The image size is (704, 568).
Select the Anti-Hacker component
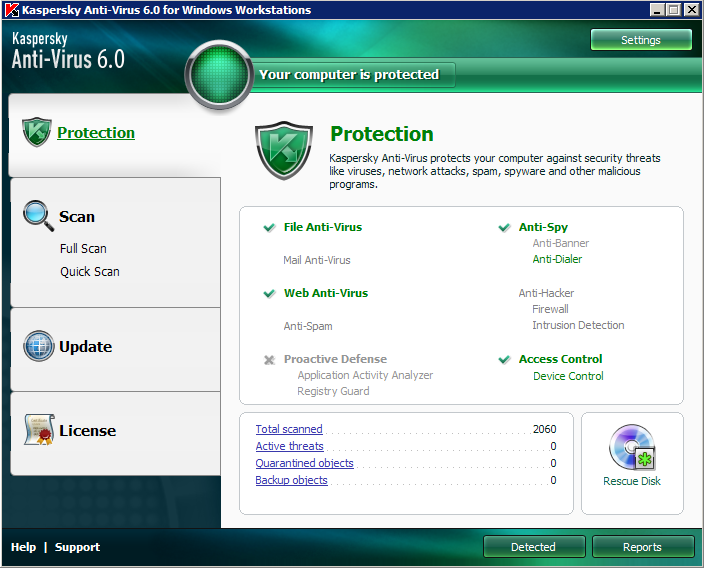point(546,293)
